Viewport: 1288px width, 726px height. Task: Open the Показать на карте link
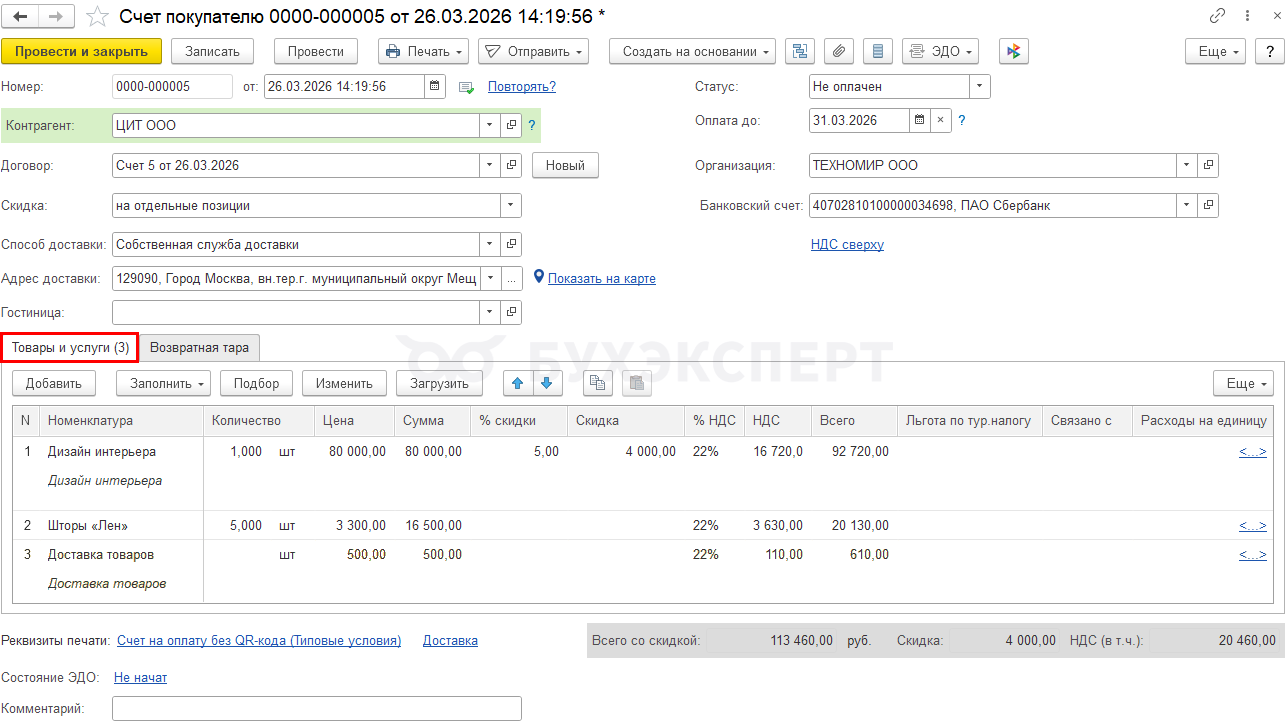tap(601, 278)
